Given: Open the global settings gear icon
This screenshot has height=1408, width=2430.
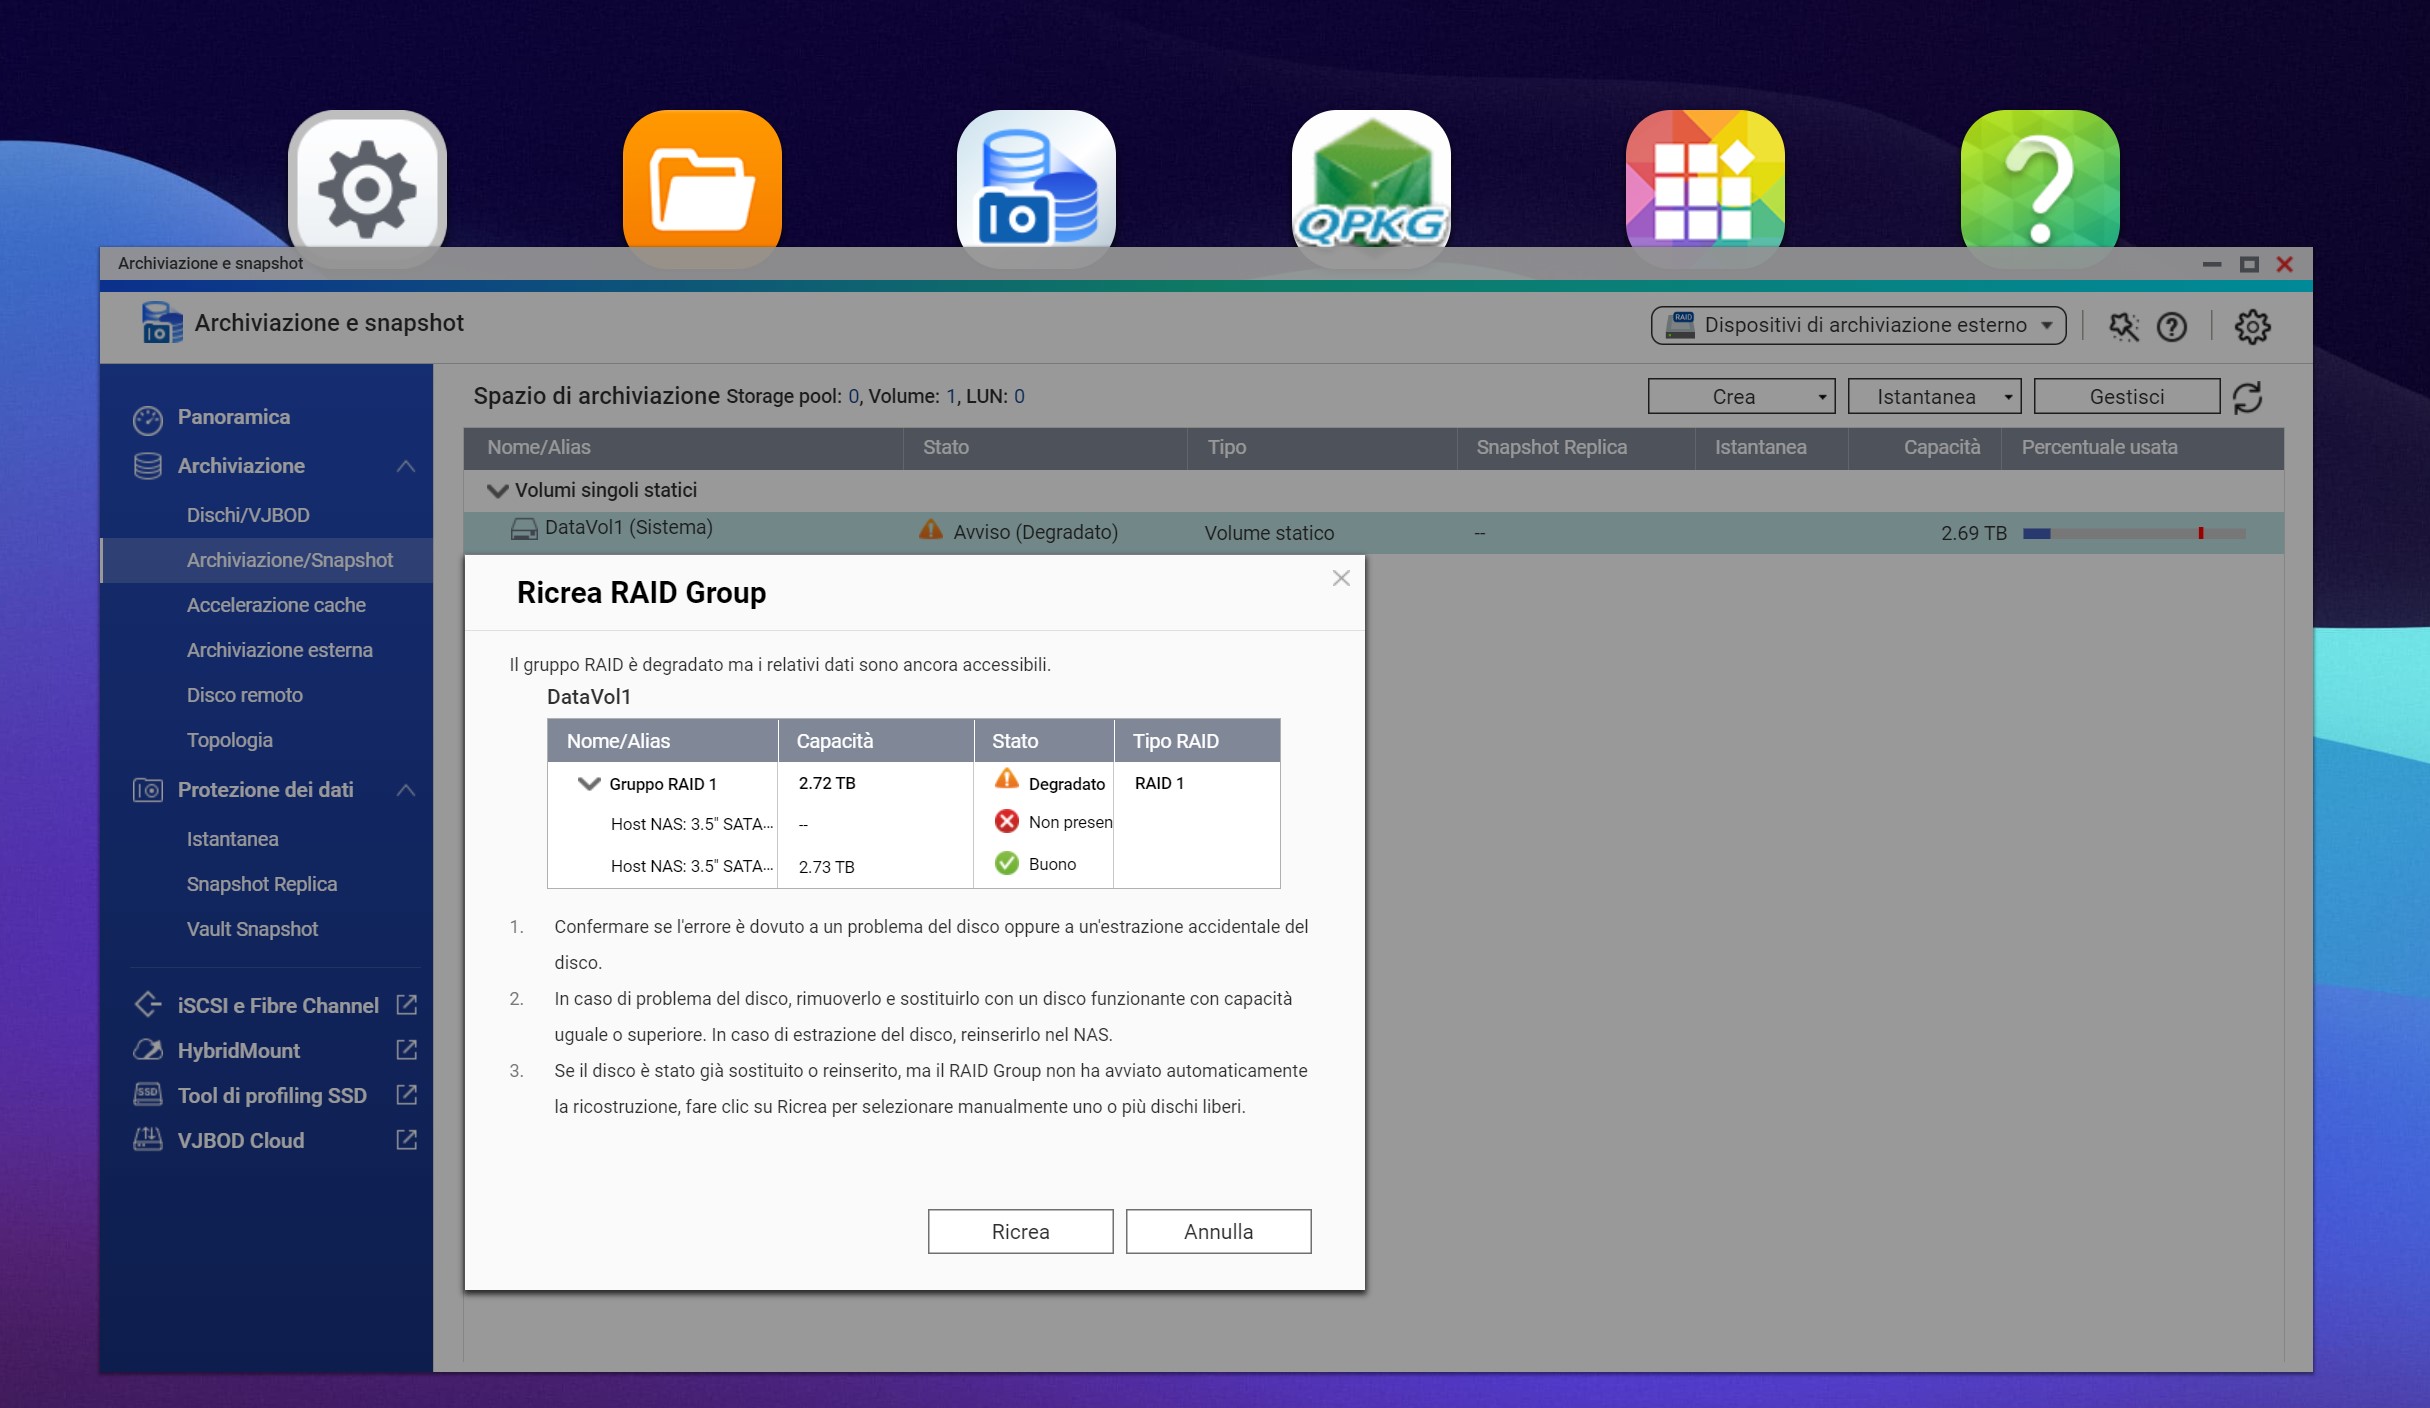Looking at the screenshot, I should pyautogui.click(x=2252, y=326).
